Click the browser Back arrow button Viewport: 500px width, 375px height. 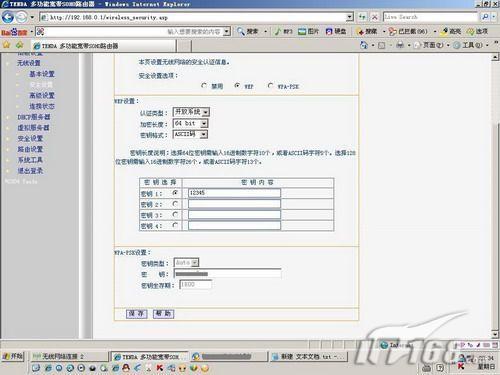8,17
